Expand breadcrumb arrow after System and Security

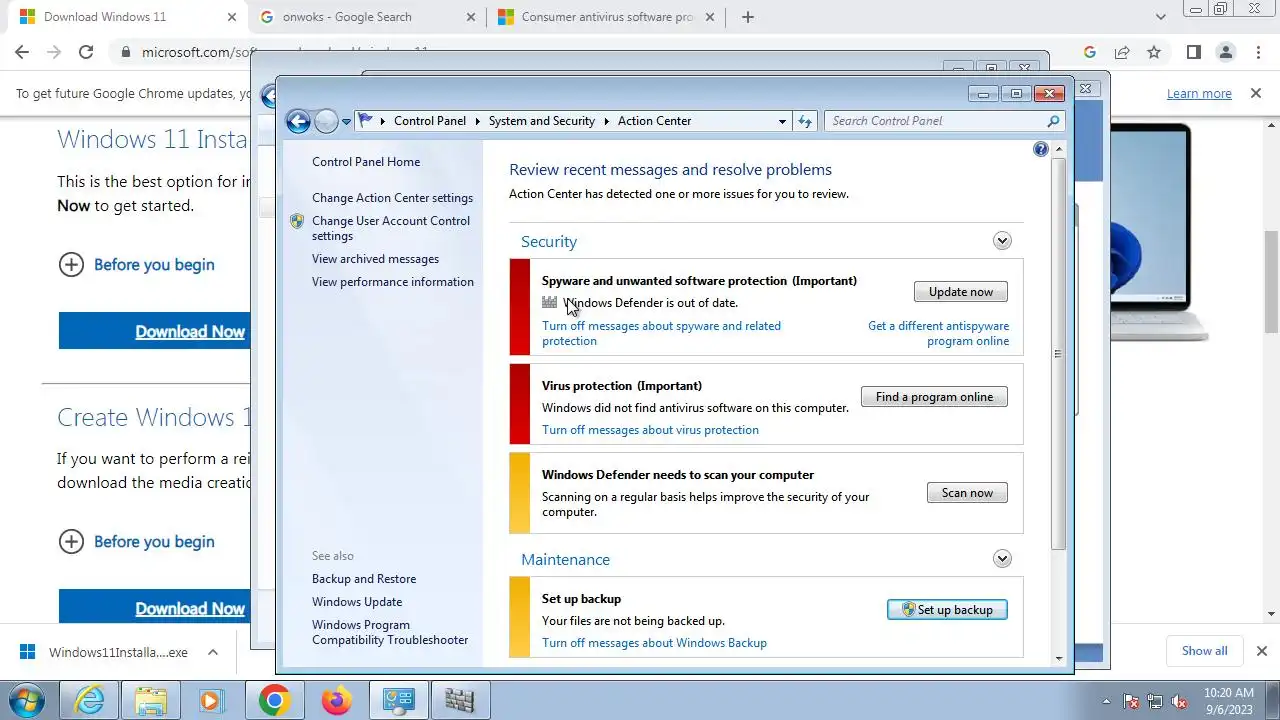[x=606, y=121]
